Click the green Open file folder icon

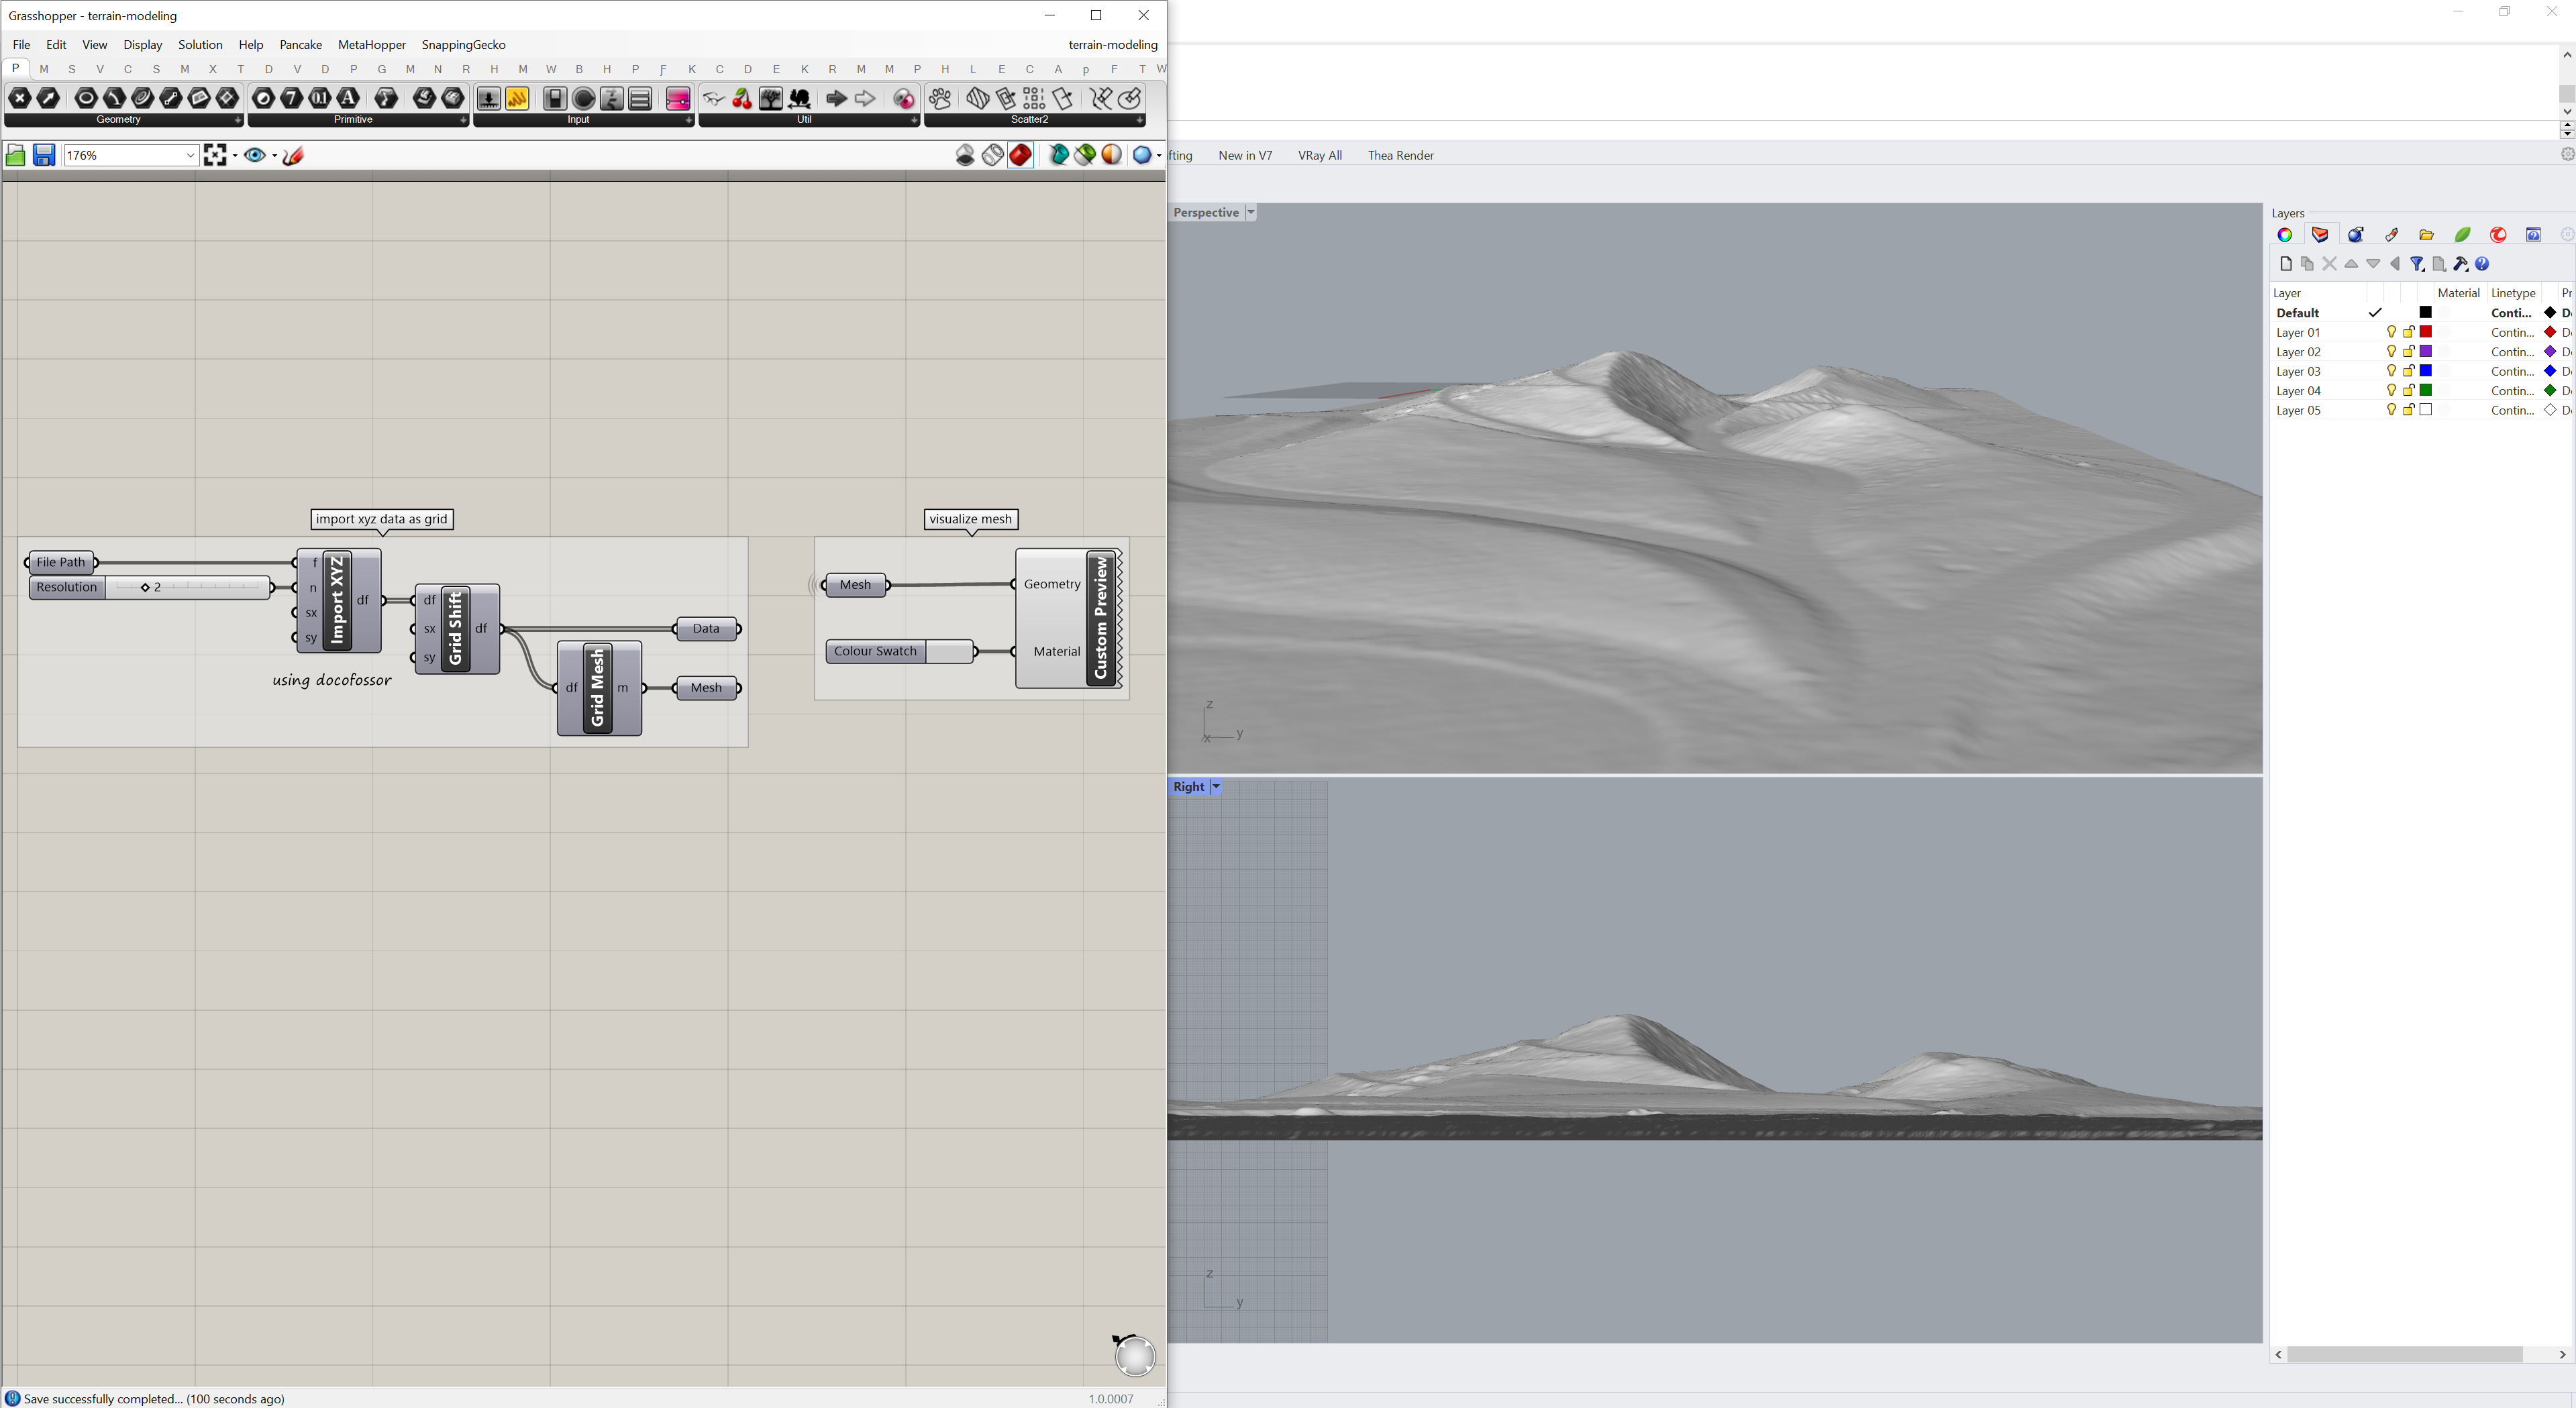tap(15, 155)
